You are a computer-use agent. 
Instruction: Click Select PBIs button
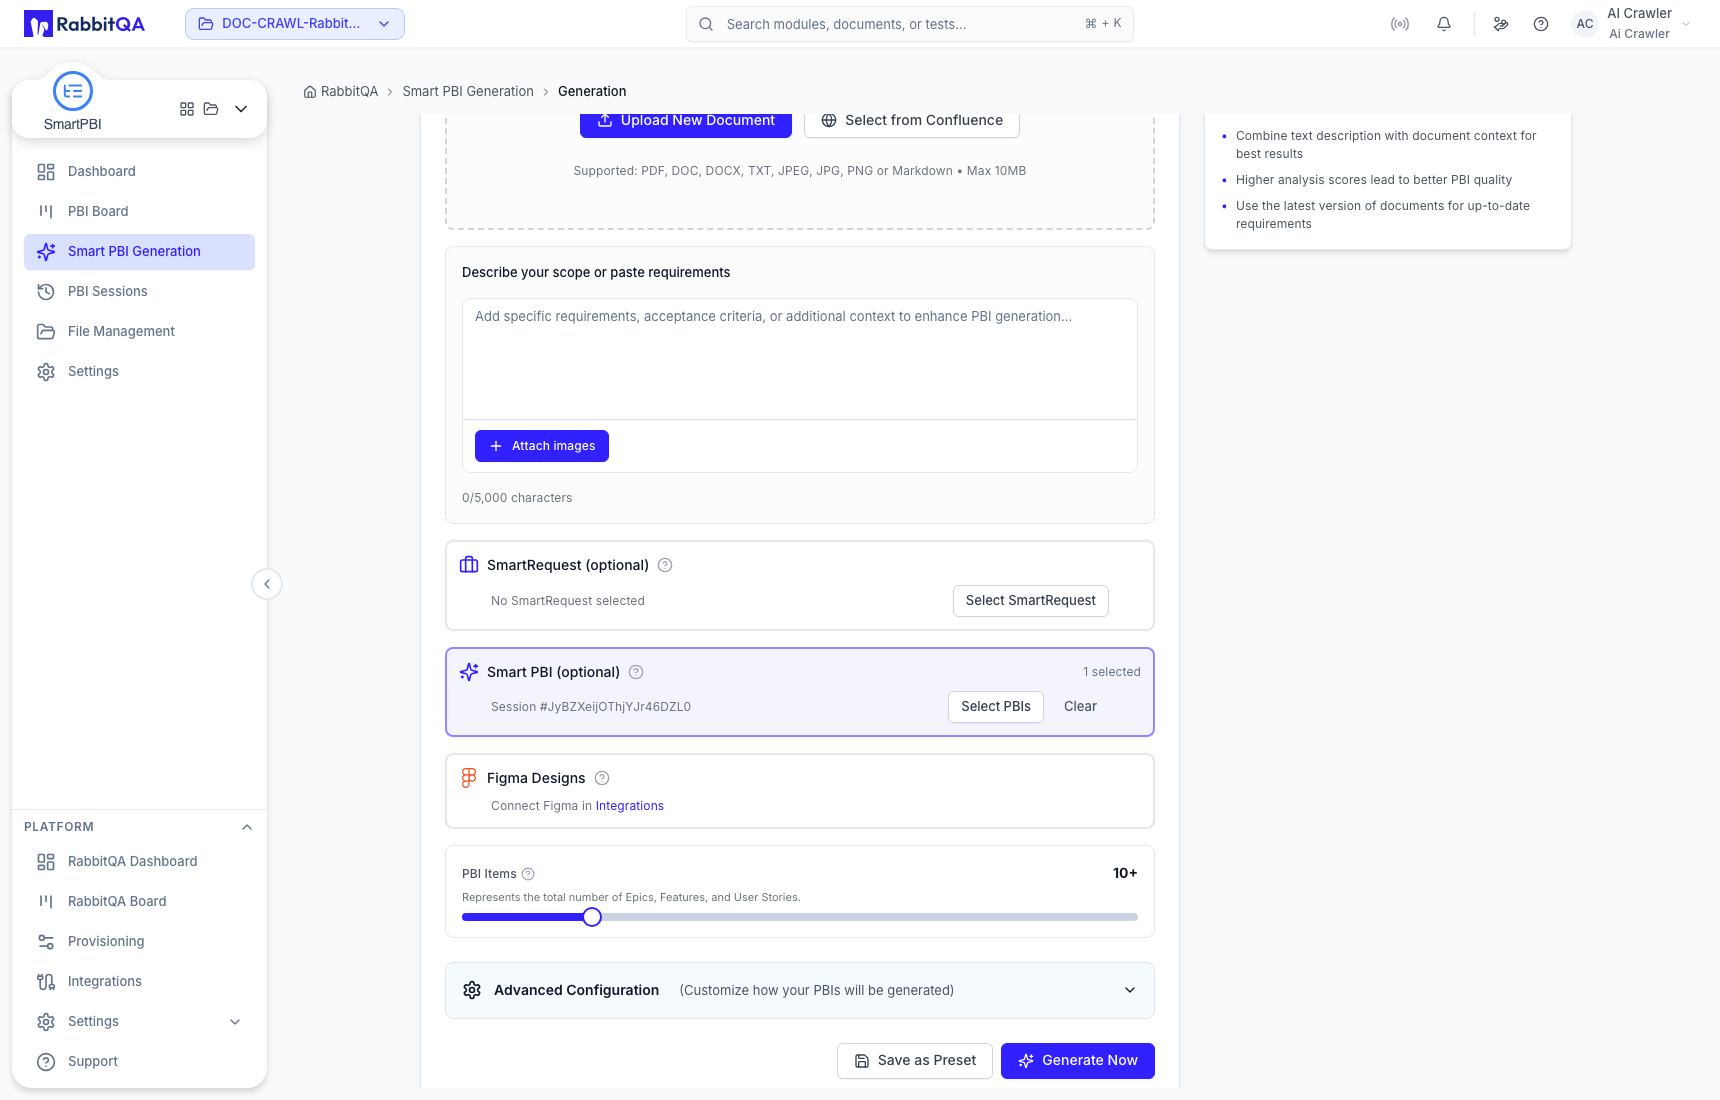[996, 707]
